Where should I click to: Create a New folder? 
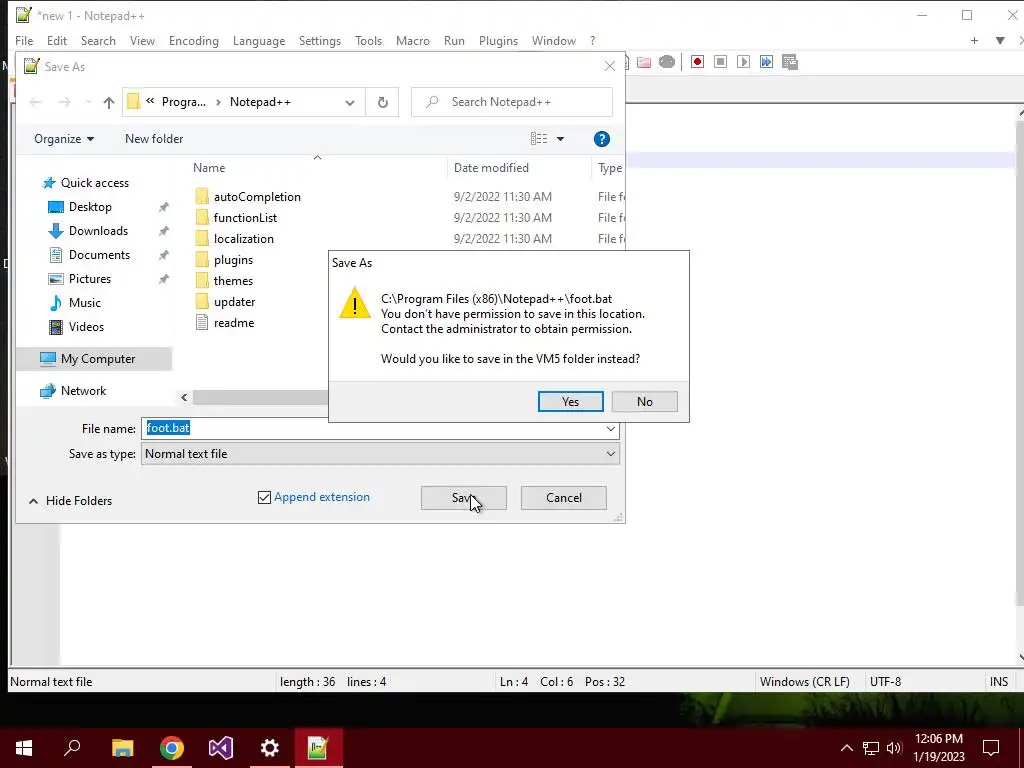tap(154, 139)
